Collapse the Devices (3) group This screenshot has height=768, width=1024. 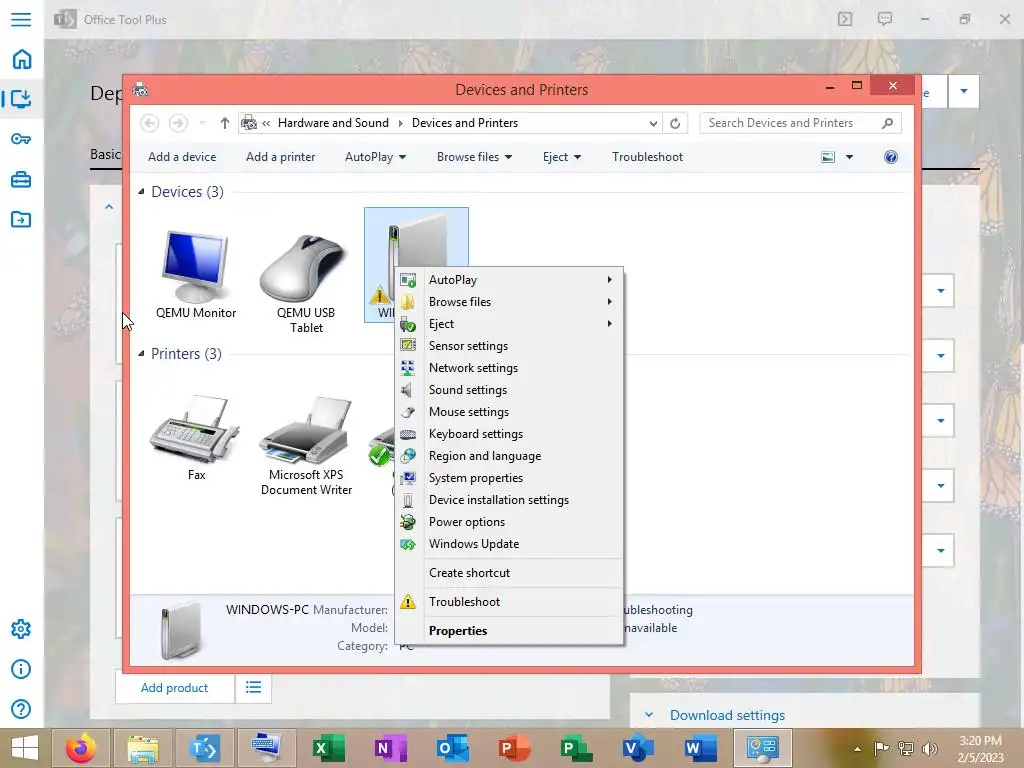tap(141, 191)
